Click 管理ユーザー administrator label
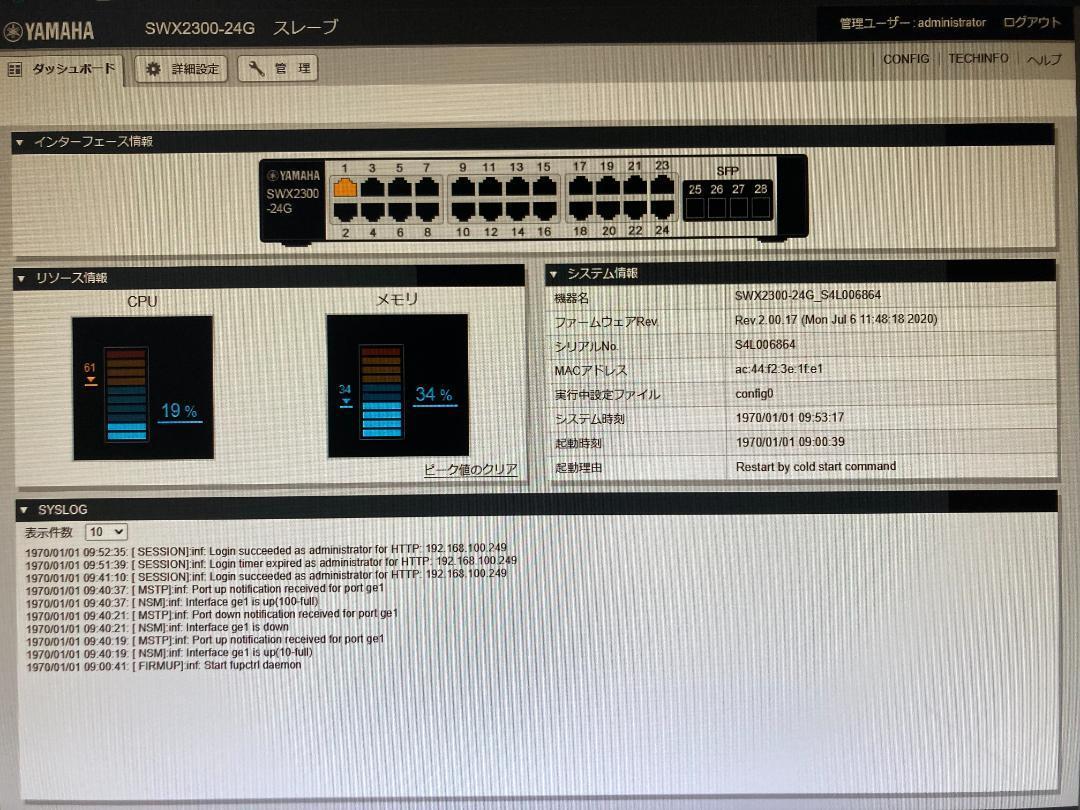The width and height of the screenshot is (1080, 810). [x=913, y=23]
